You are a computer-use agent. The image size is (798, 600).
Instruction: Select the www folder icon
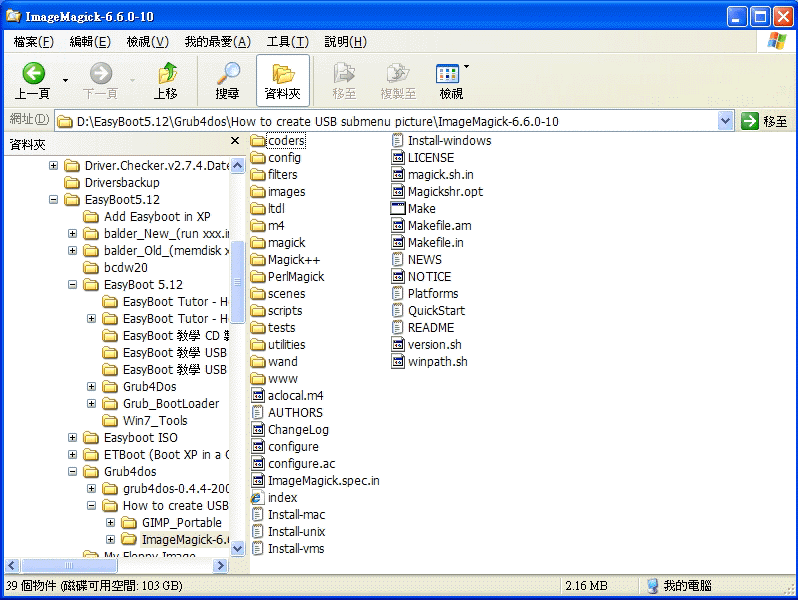point(259,379)
